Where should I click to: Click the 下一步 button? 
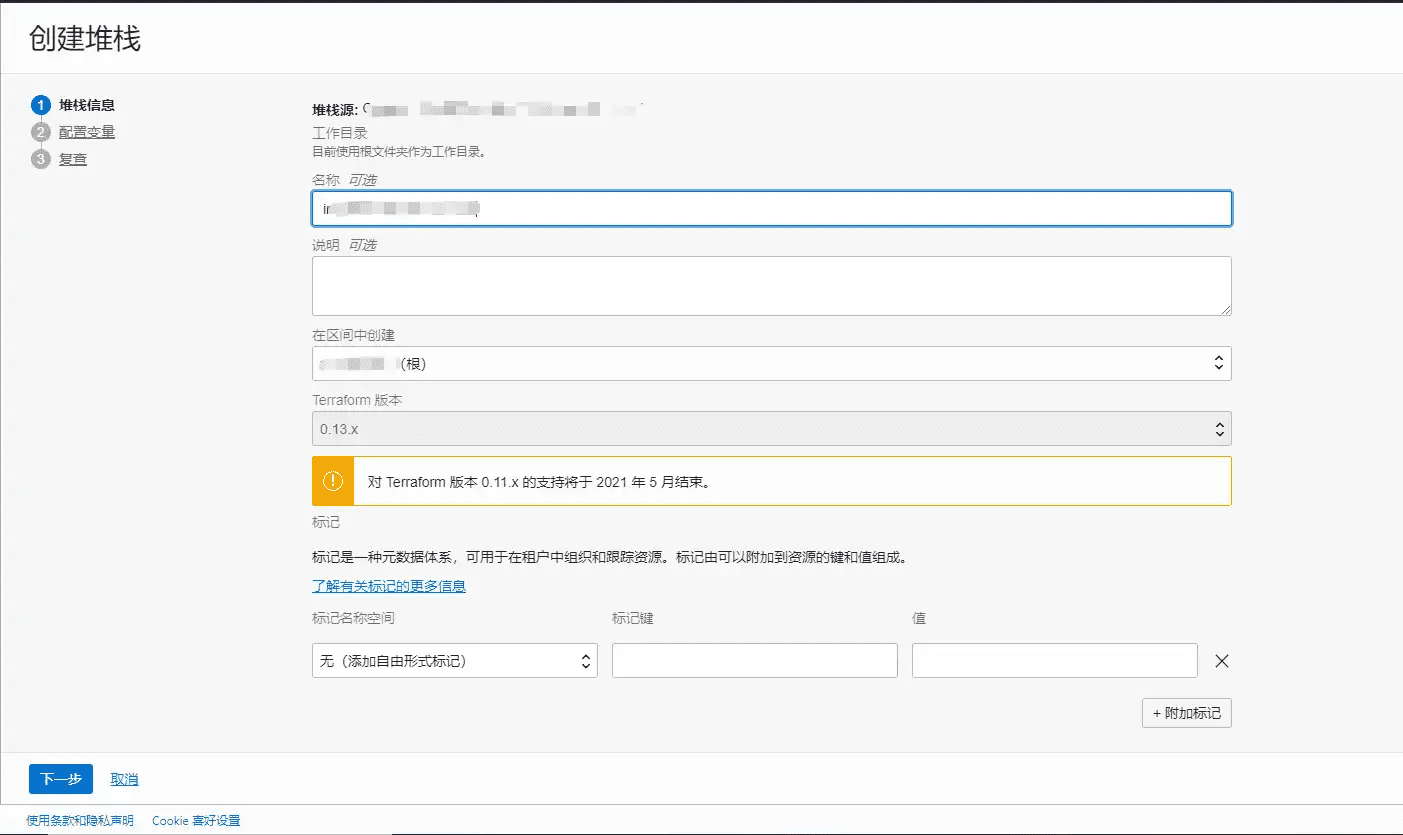tap(60, 778)
